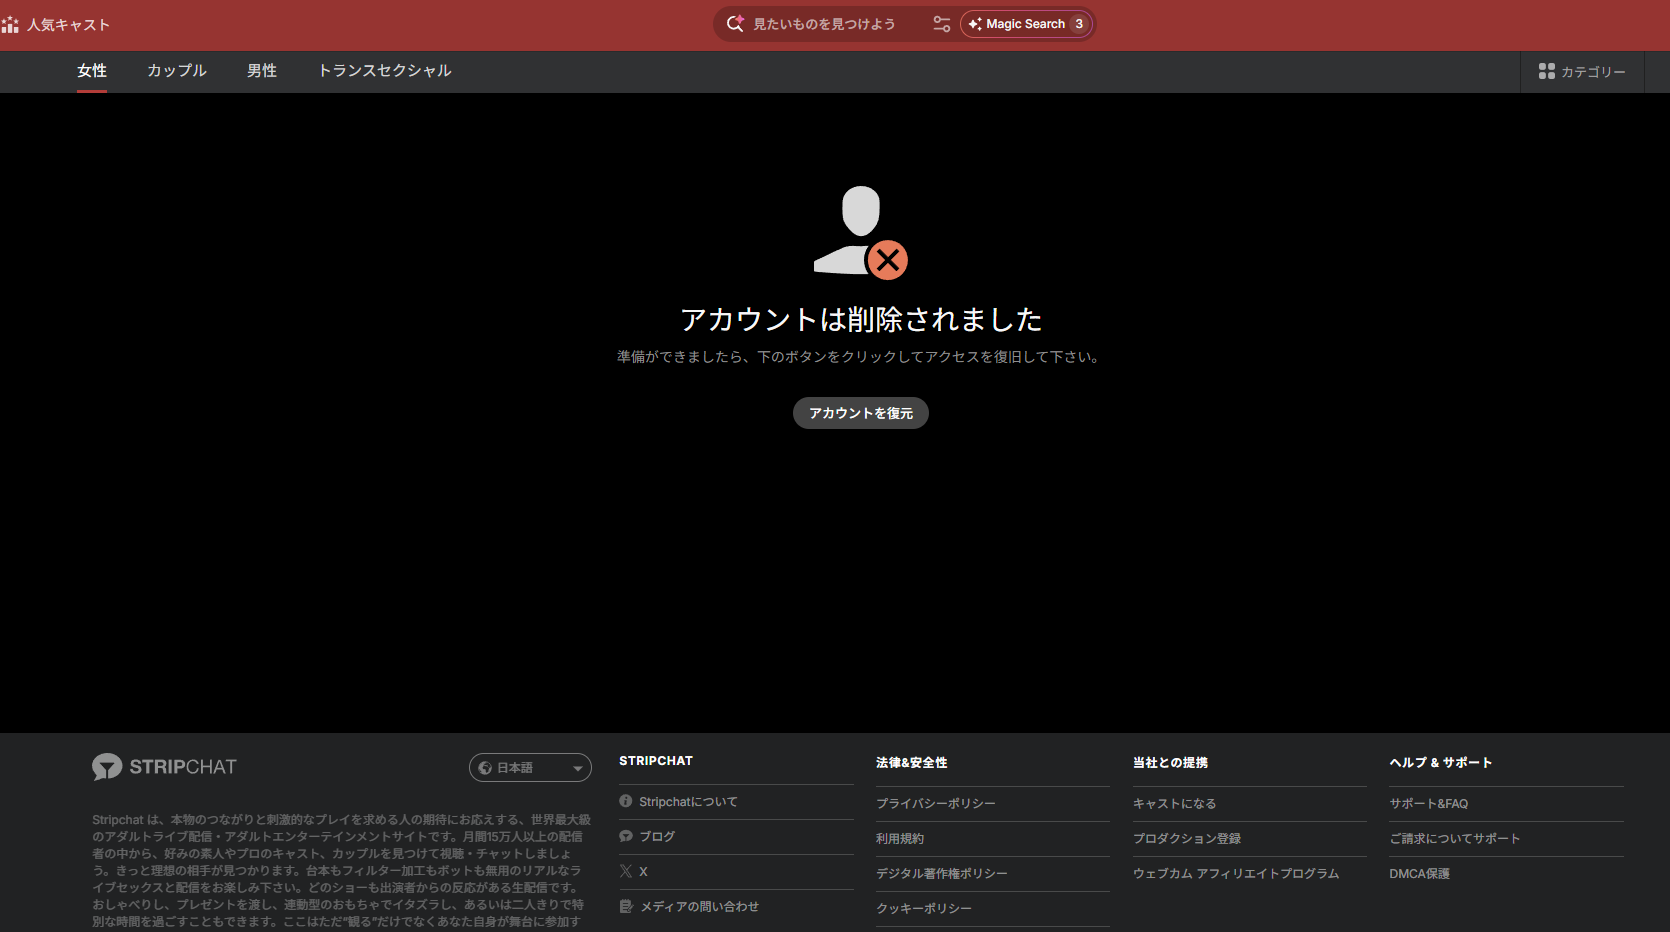Open the クッキーポリシー link
1670x932 pixels.
924,909
